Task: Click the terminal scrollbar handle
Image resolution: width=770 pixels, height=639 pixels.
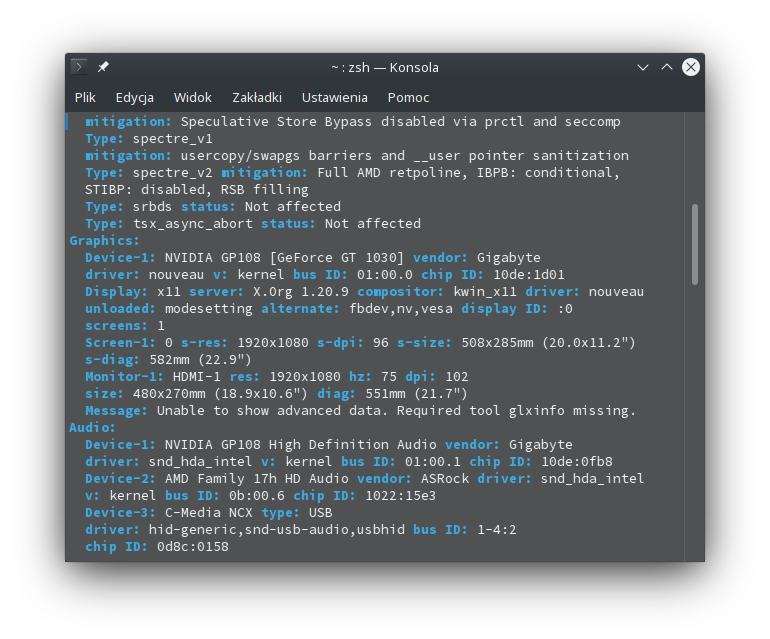Action: [694, 235]
